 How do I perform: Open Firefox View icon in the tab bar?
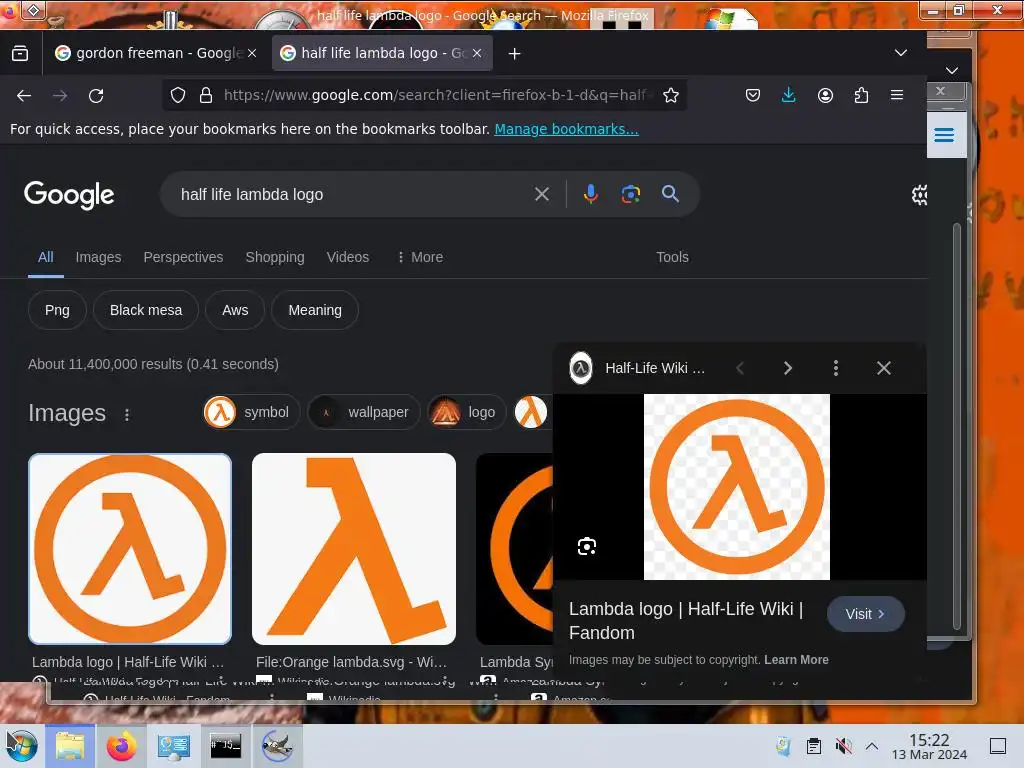20,53
